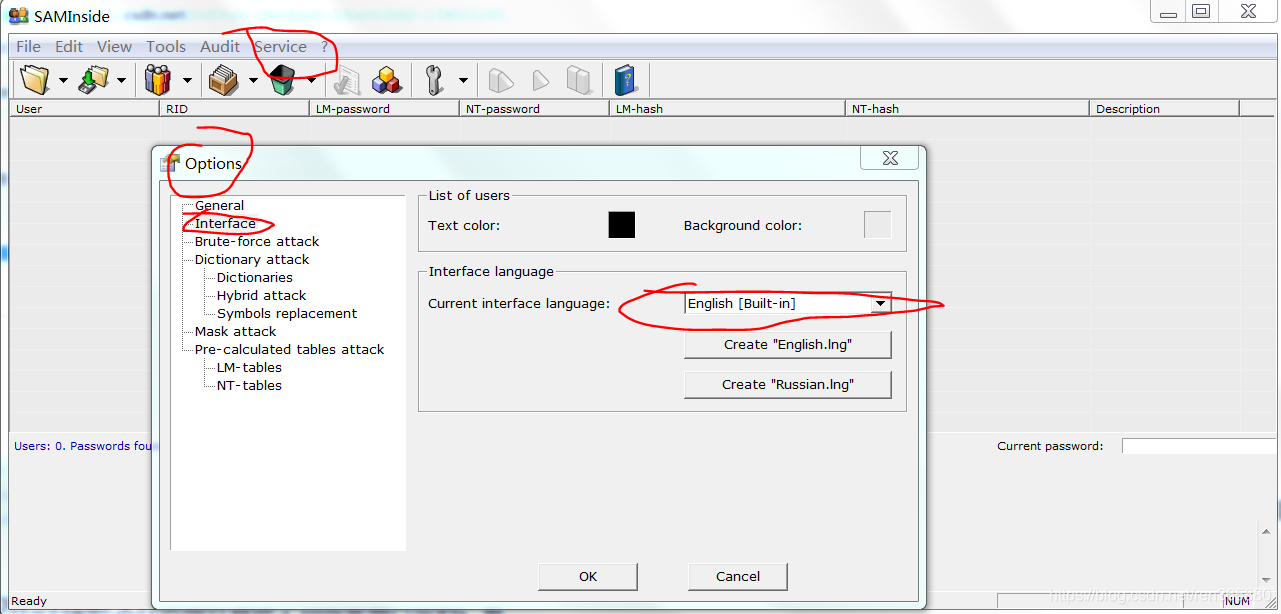Click the Cancel button in Options
This screenshot has width=1281, height=614.
[x=738, y=576]
